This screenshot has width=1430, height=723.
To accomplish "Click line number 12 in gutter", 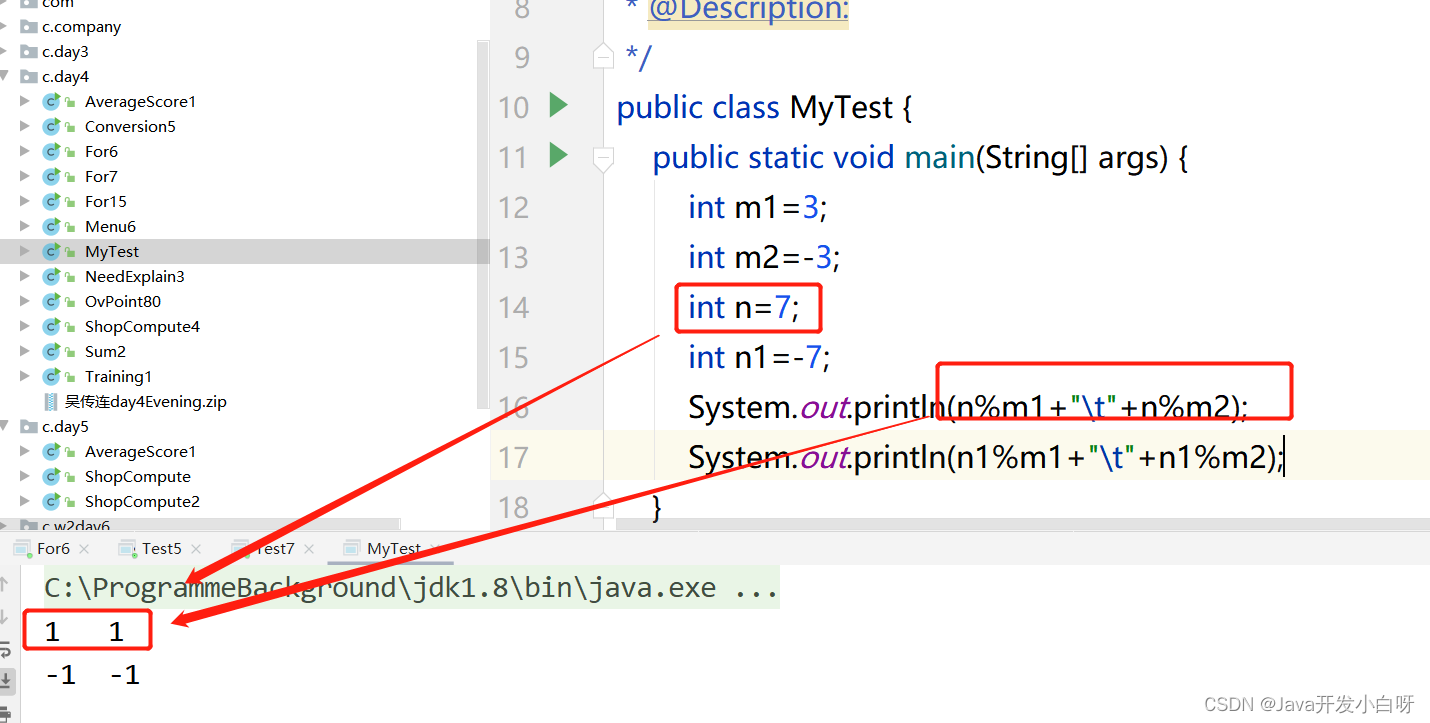I will click(513, 207).
